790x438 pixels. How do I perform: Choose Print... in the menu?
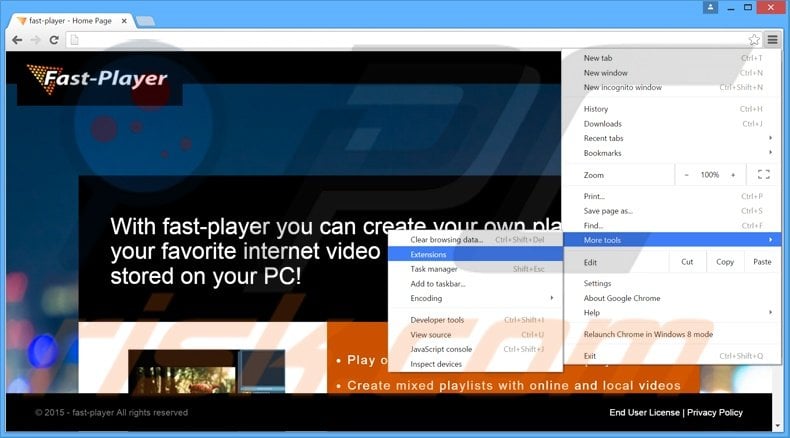672,196
